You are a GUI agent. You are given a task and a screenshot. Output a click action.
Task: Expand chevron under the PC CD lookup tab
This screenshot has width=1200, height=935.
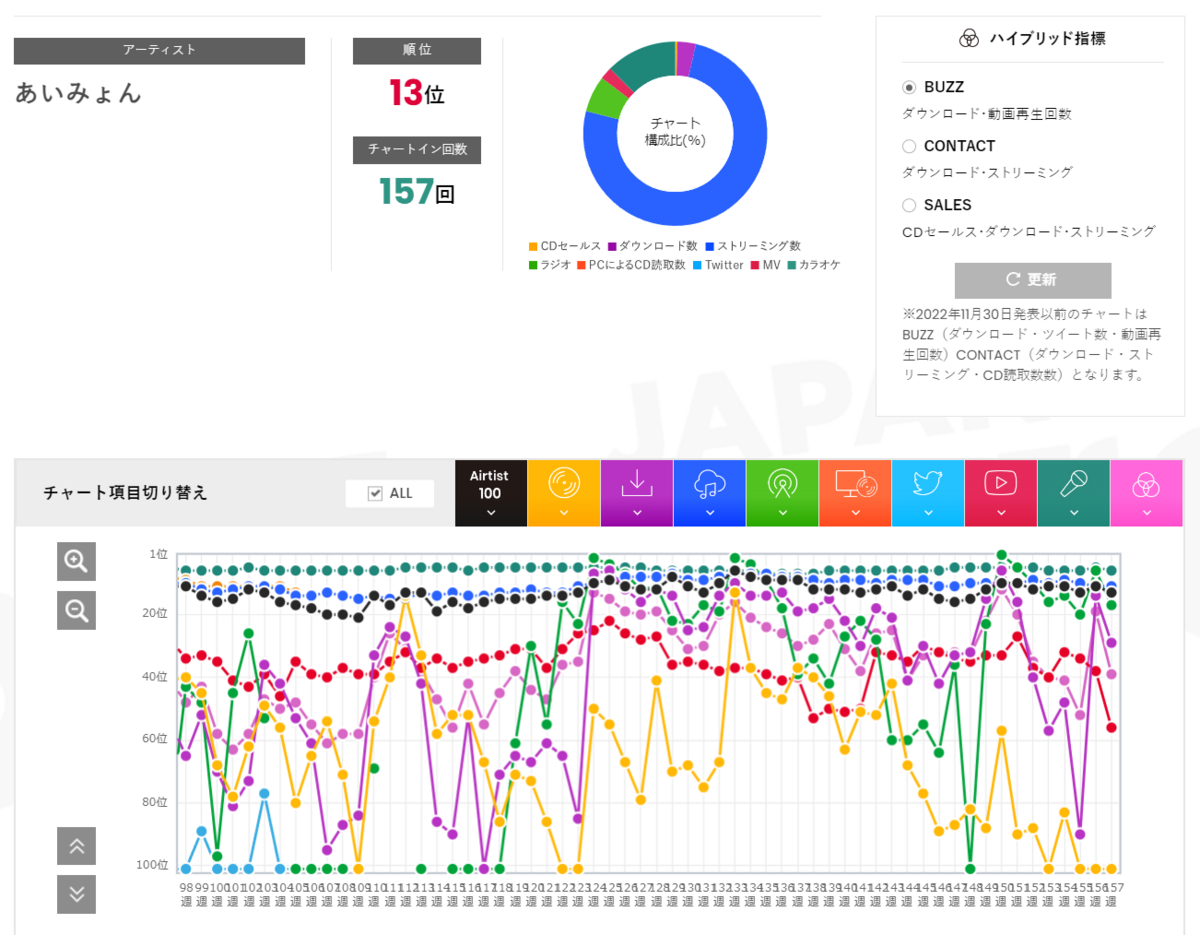click(x=856, y=513)
